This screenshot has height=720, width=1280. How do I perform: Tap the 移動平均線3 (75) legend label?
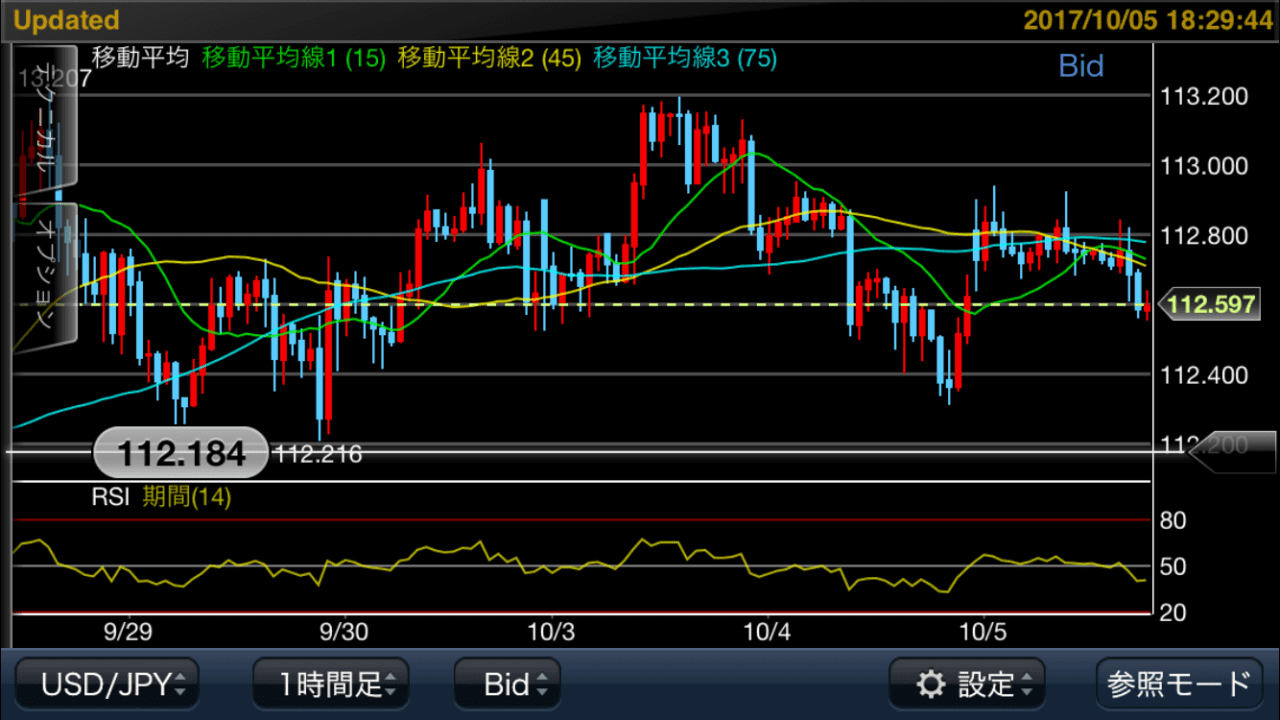click(685, 58)
